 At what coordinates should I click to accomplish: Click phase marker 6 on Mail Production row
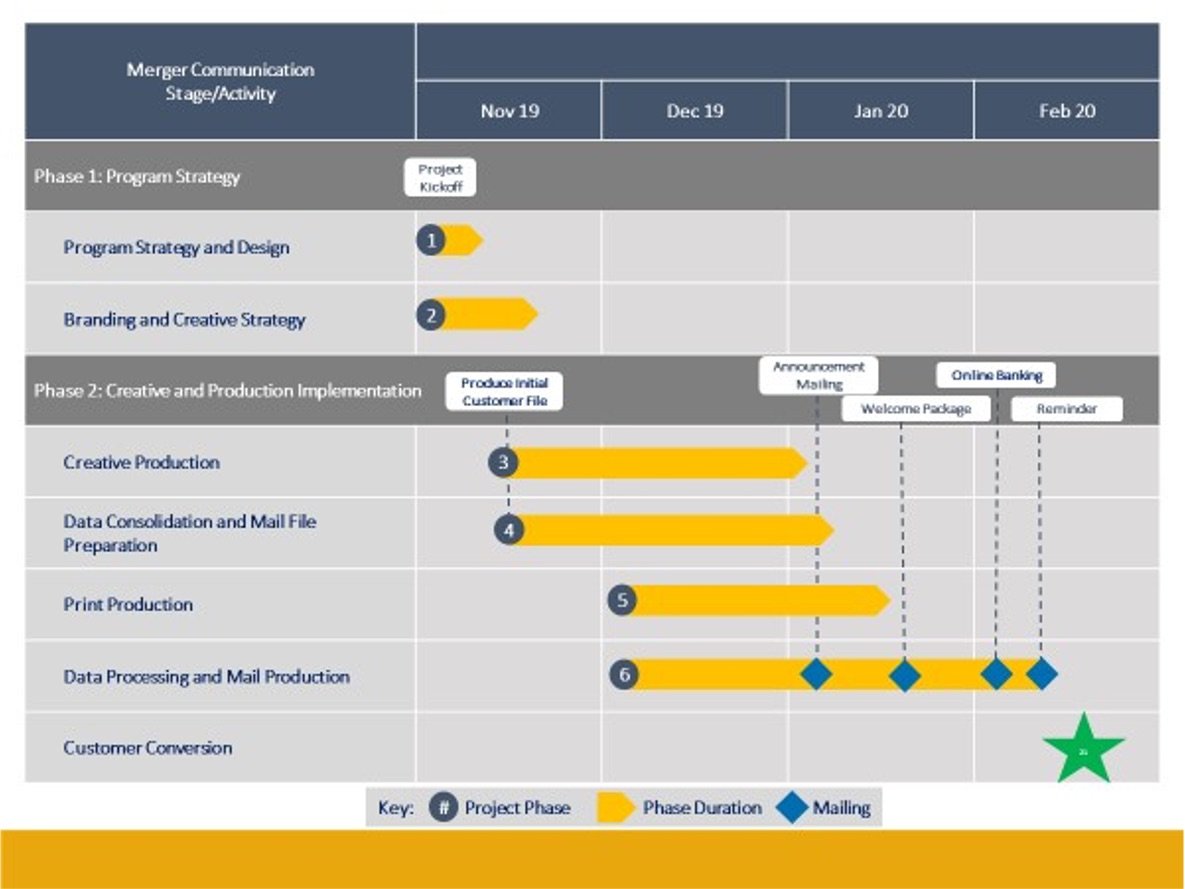click(x=625, y=675)
